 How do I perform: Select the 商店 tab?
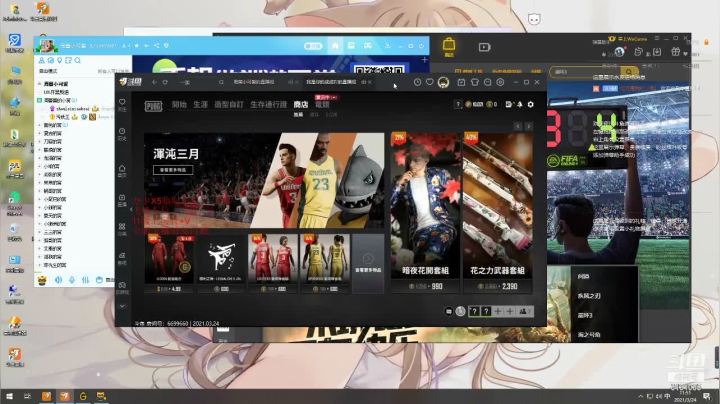click(301, 105)
